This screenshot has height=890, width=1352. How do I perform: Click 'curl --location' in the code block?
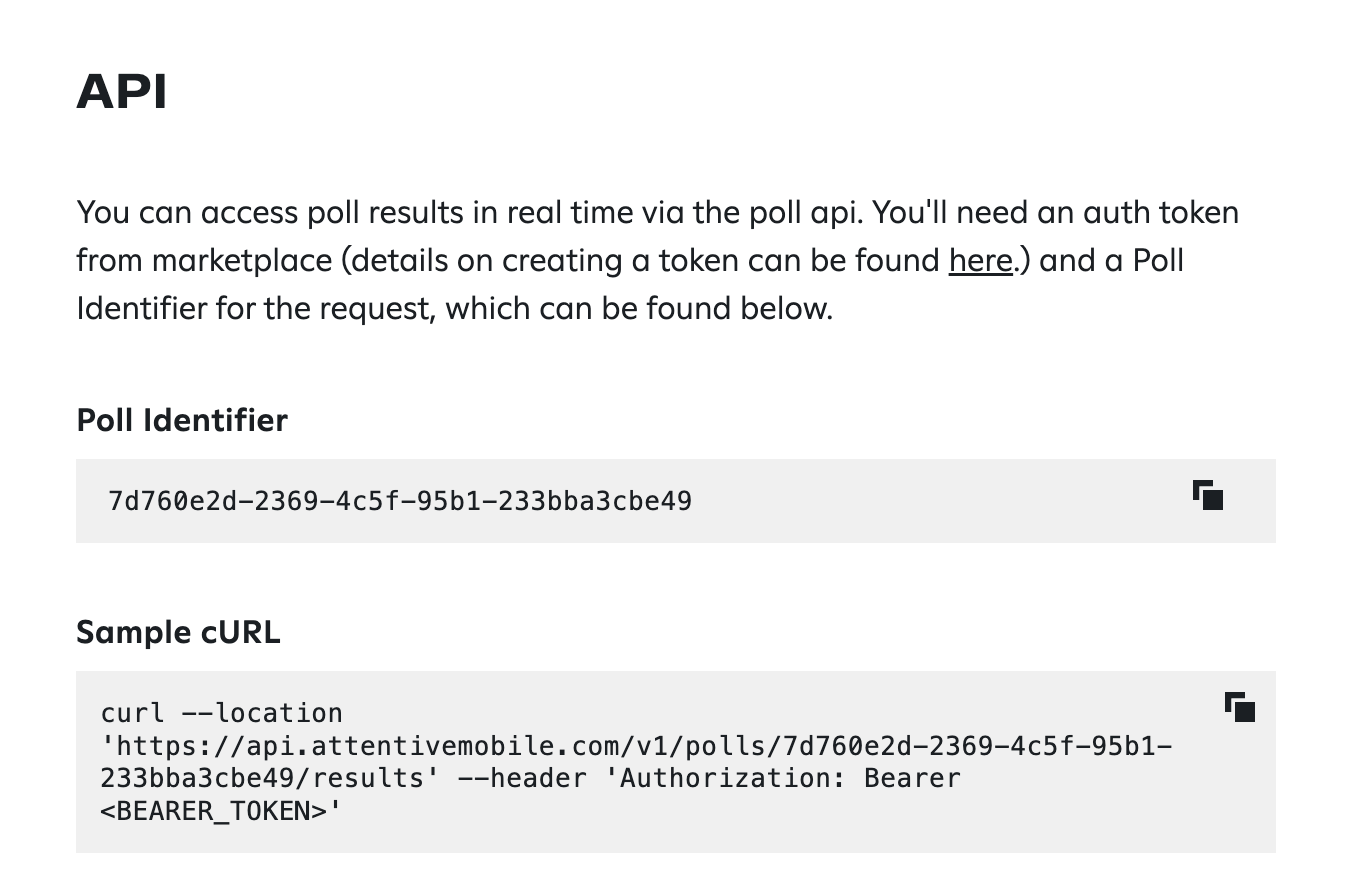pos(221,714)
